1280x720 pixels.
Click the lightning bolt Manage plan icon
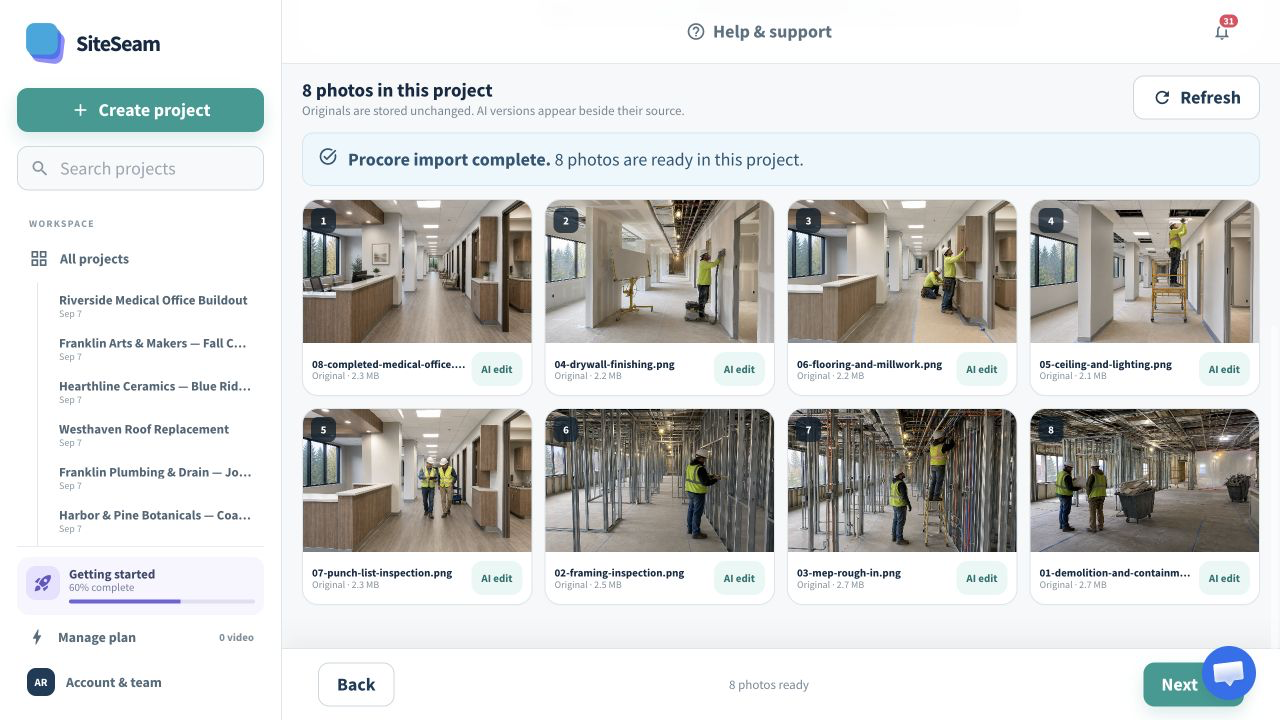pyautogui.click(x=38, y=637)
